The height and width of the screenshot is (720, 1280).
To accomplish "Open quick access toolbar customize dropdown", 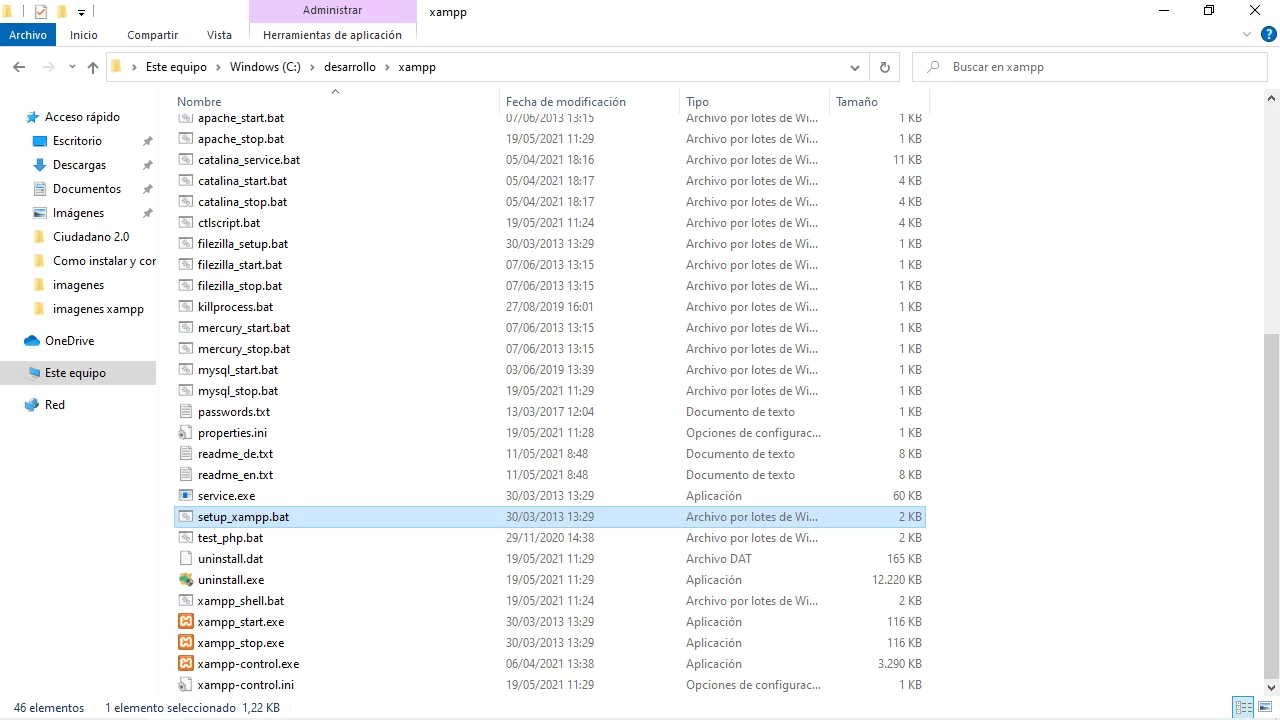I will click(x=81, y=12).
